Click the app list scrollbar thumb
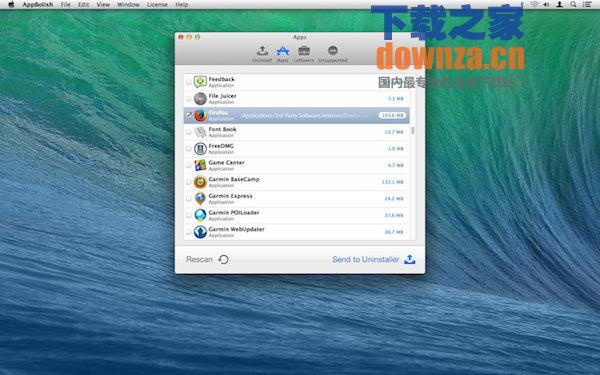This screenshot has width=600, height=375. [x=412, y=130]
